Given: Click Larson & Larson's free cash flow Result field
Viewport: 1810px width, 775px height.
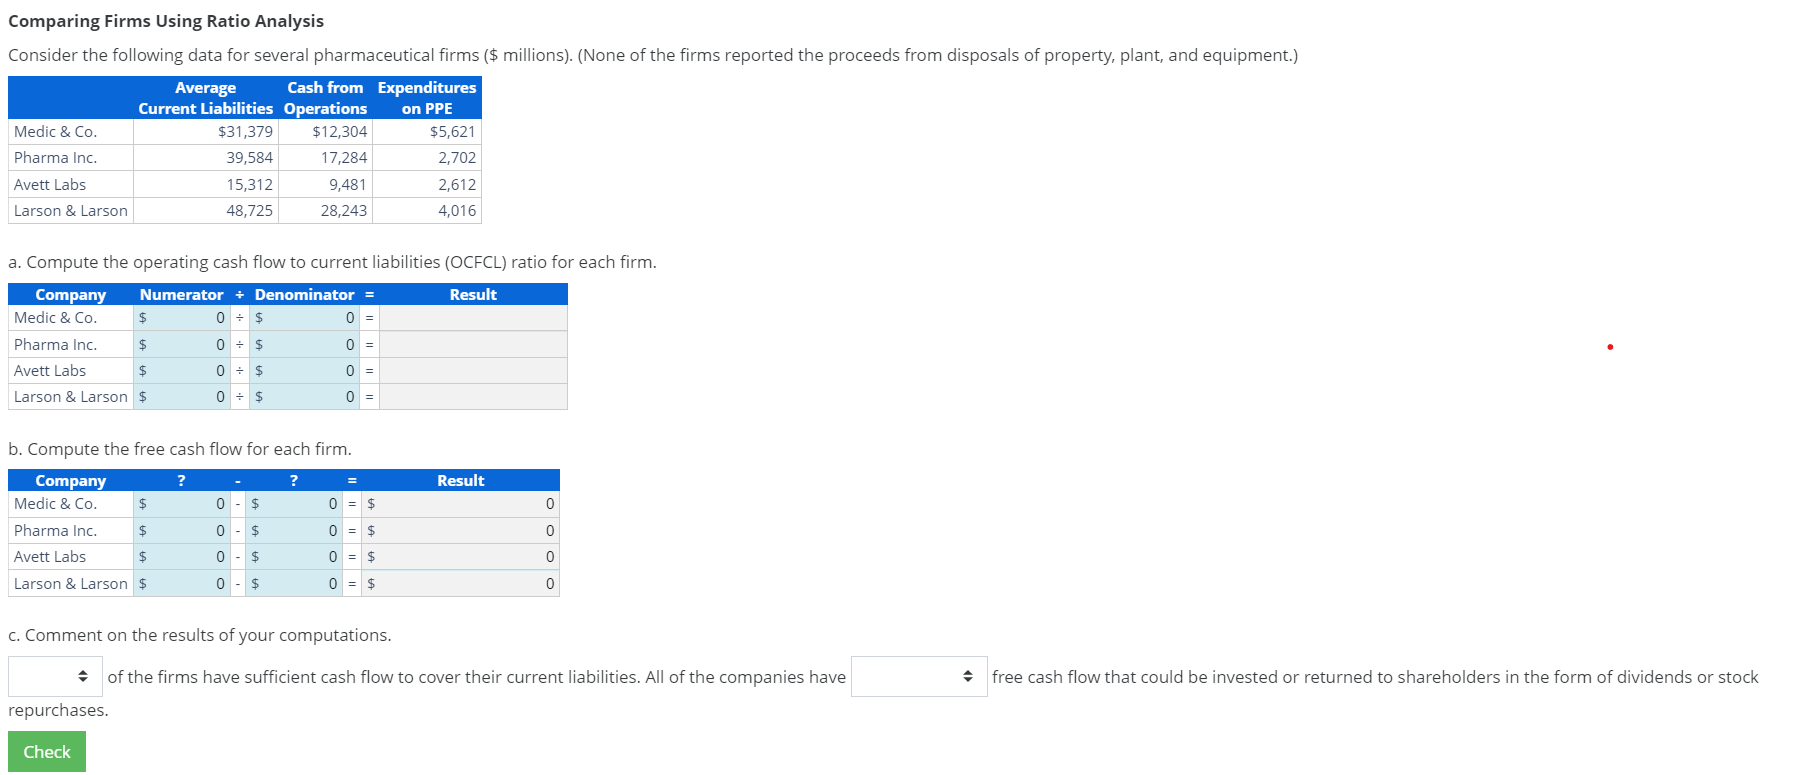Looking at the screenshot, I should click(460, 583).
